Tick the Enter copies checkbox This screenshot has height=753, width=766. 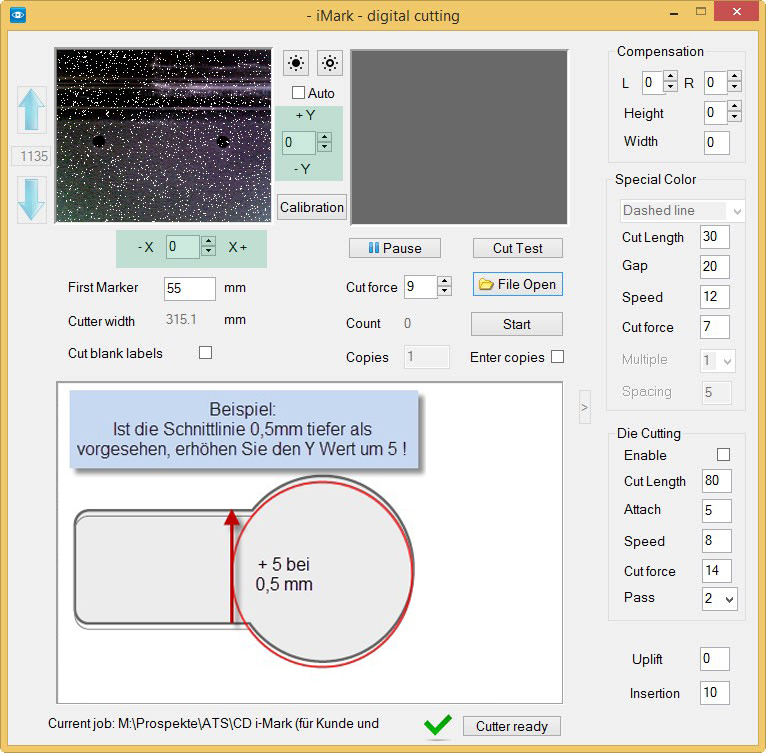click(x=557, y=357)
